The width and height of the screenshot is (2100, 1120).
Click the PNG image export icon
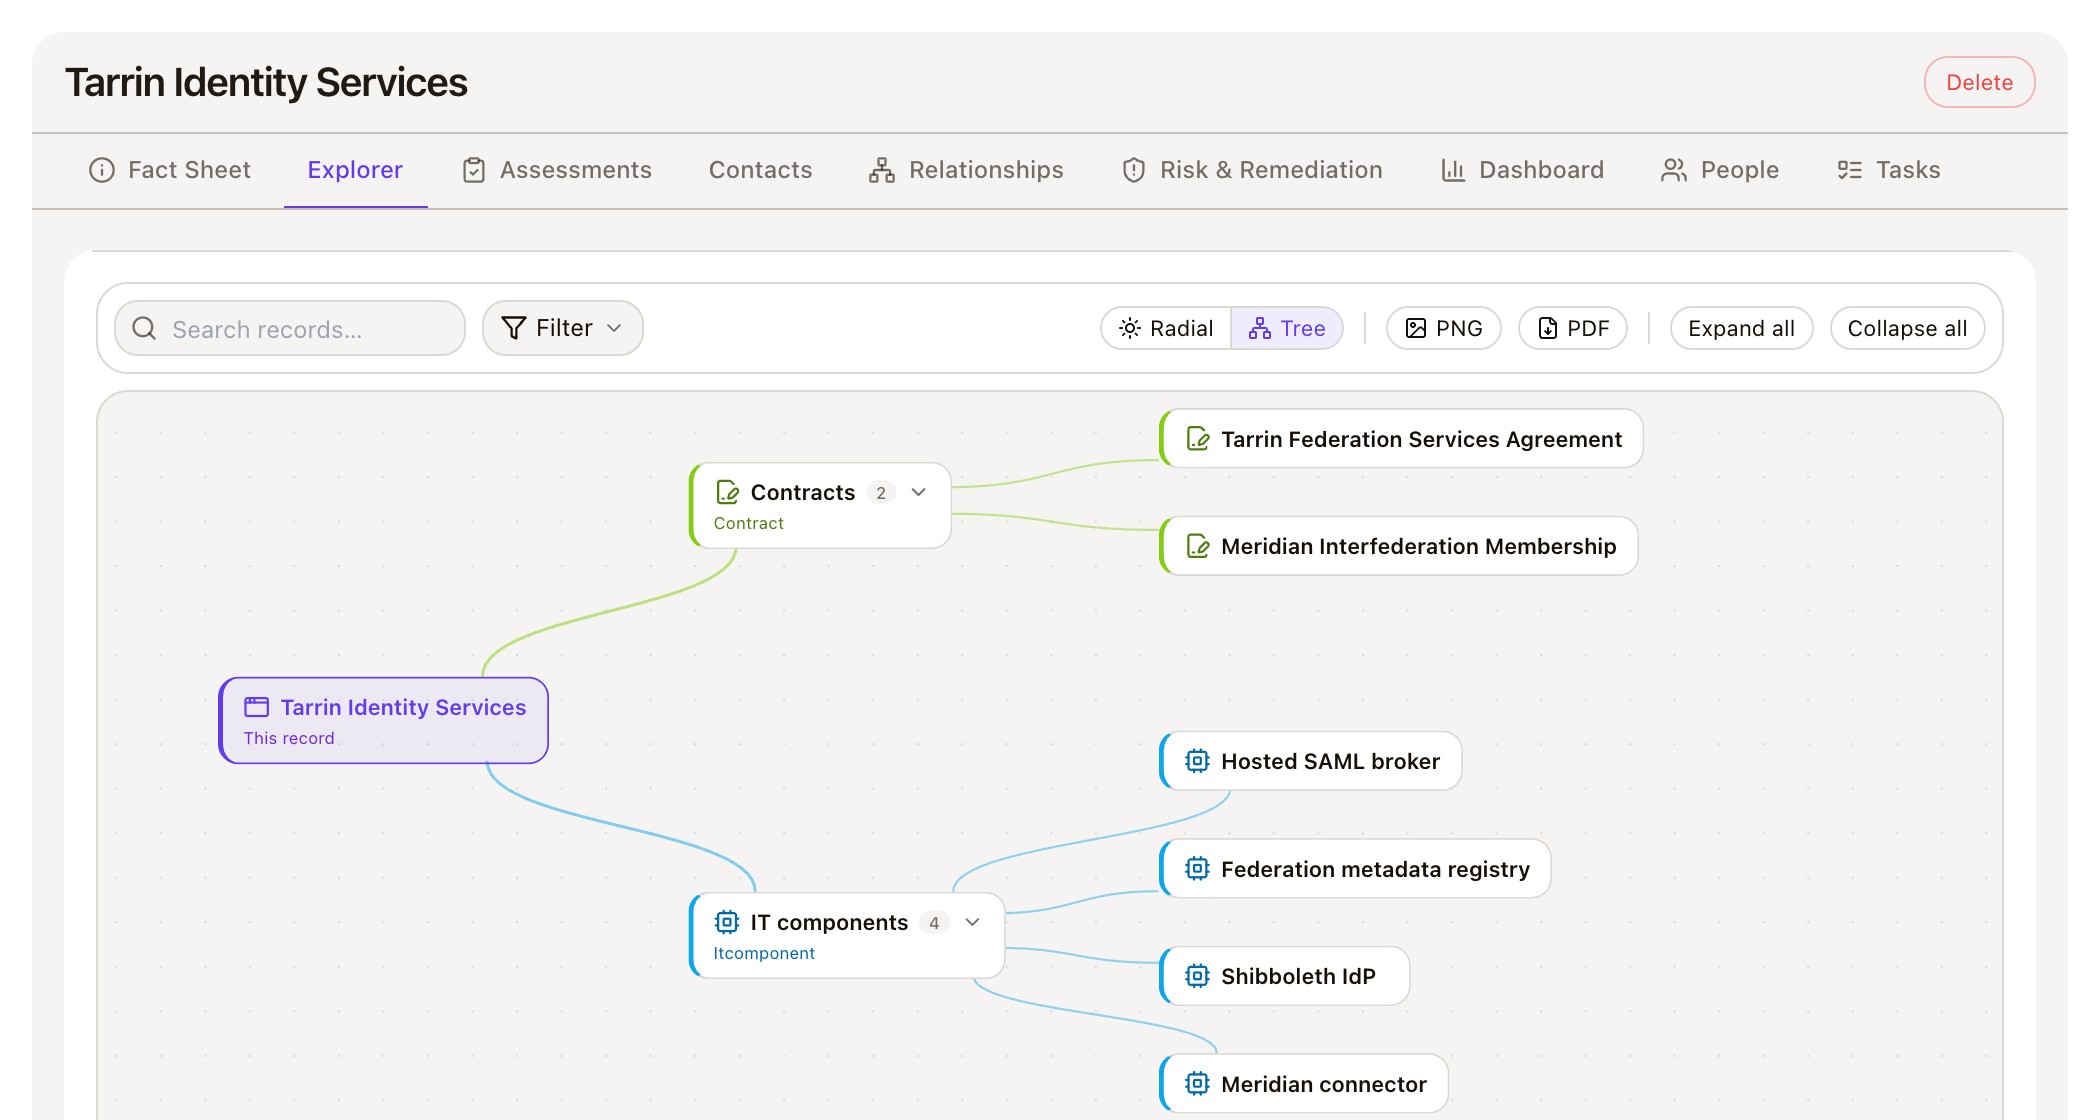pos(1416,328)
